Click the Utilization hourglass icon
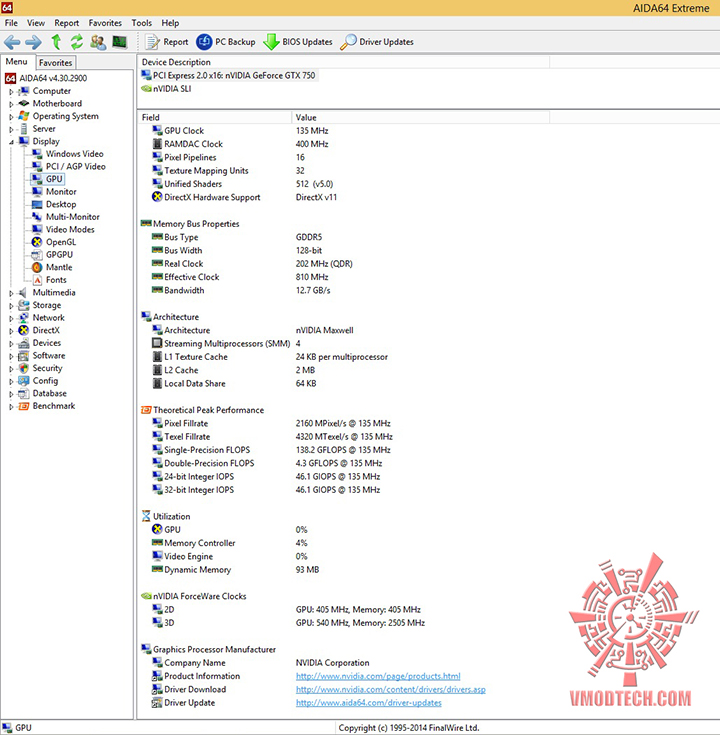Viewport: 720px width, 735px height. (x=146, y=516)
